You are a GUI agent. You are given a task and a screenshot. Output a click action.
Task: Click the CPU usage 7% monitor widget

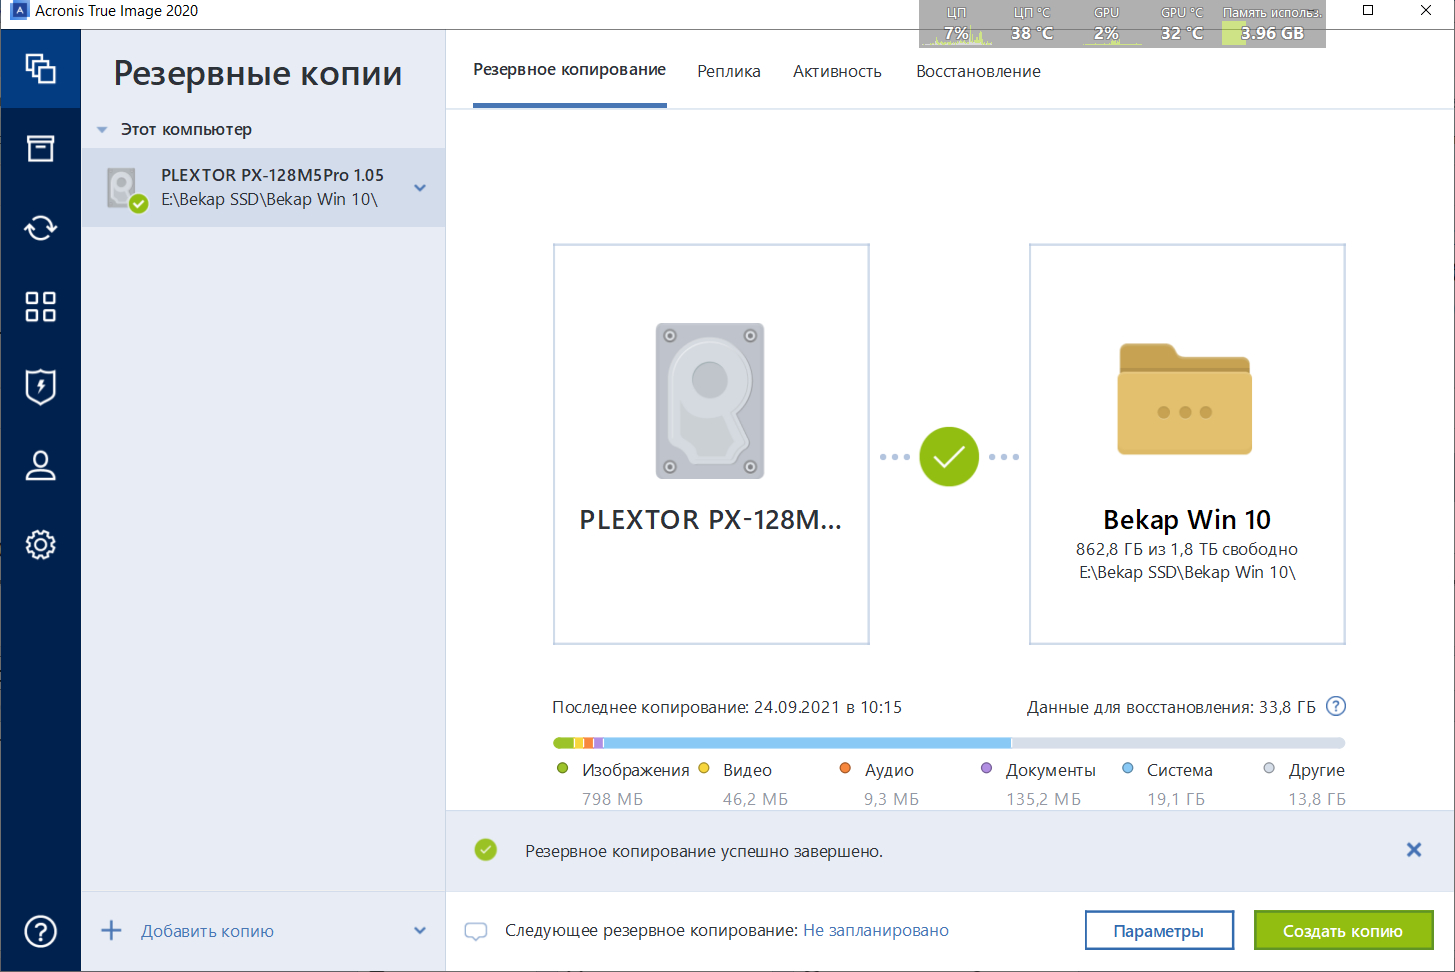tap(956, 25)
